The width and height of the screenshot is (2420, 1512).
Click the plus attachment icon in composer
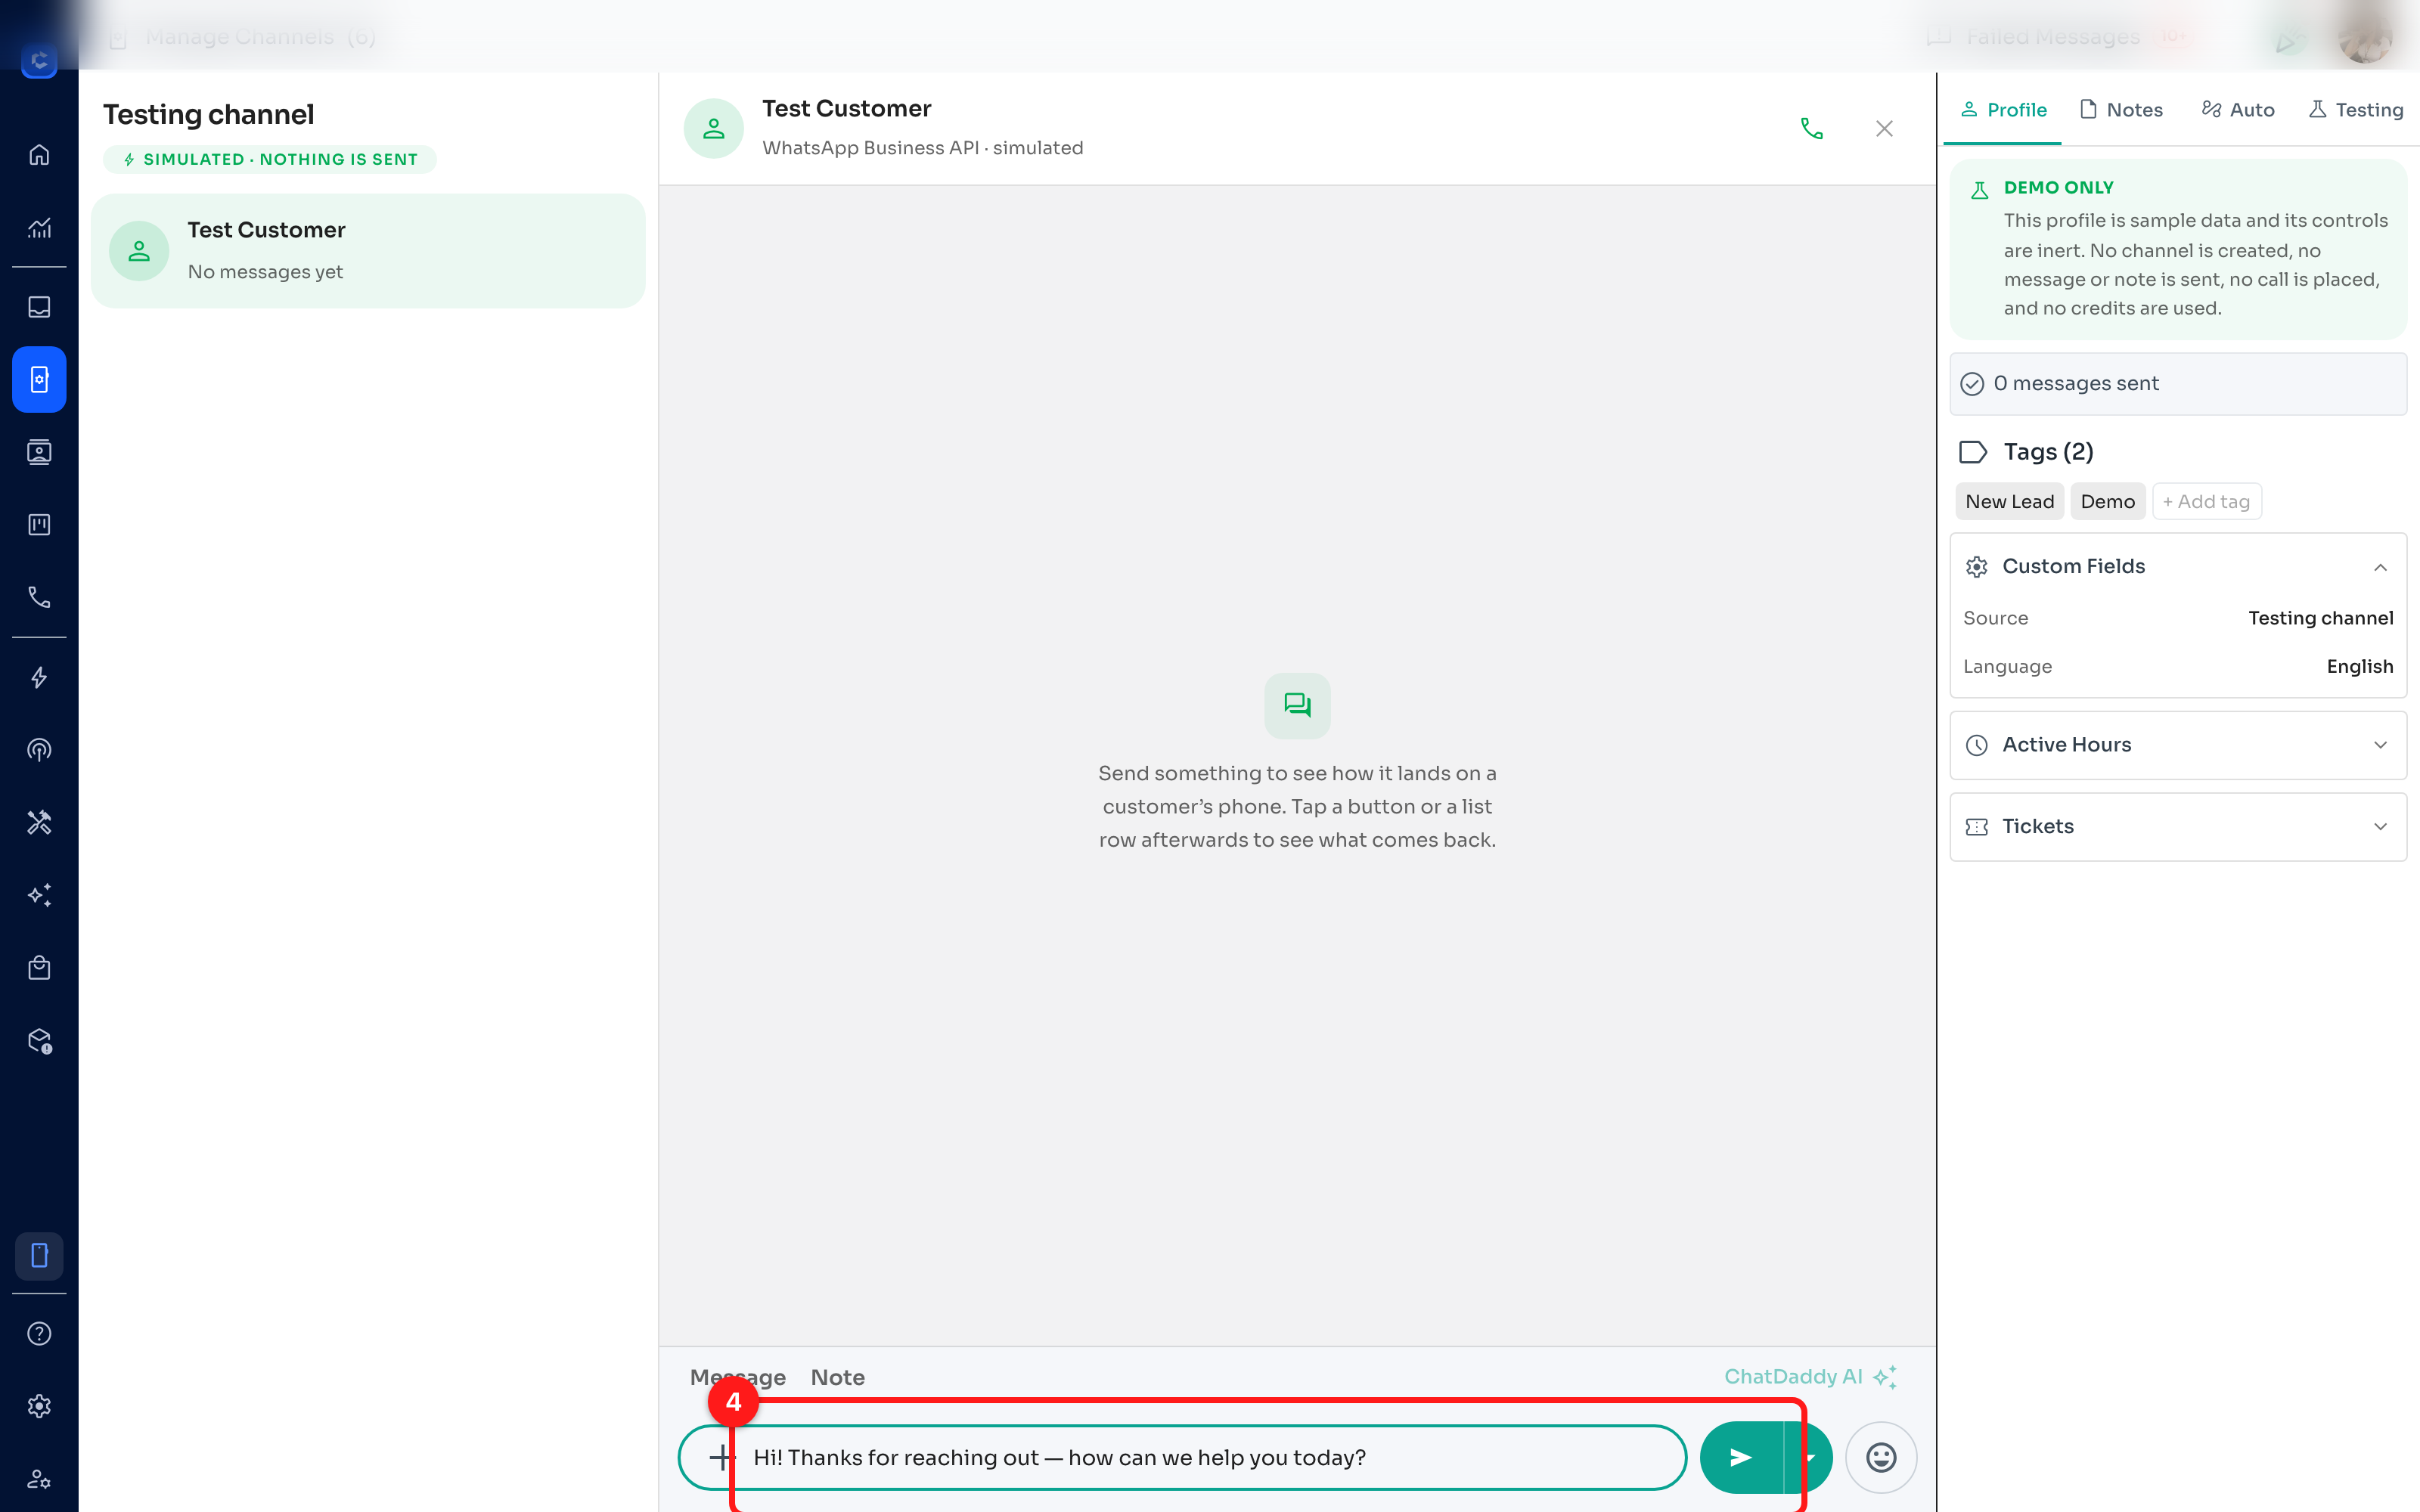coord(721,1457)
